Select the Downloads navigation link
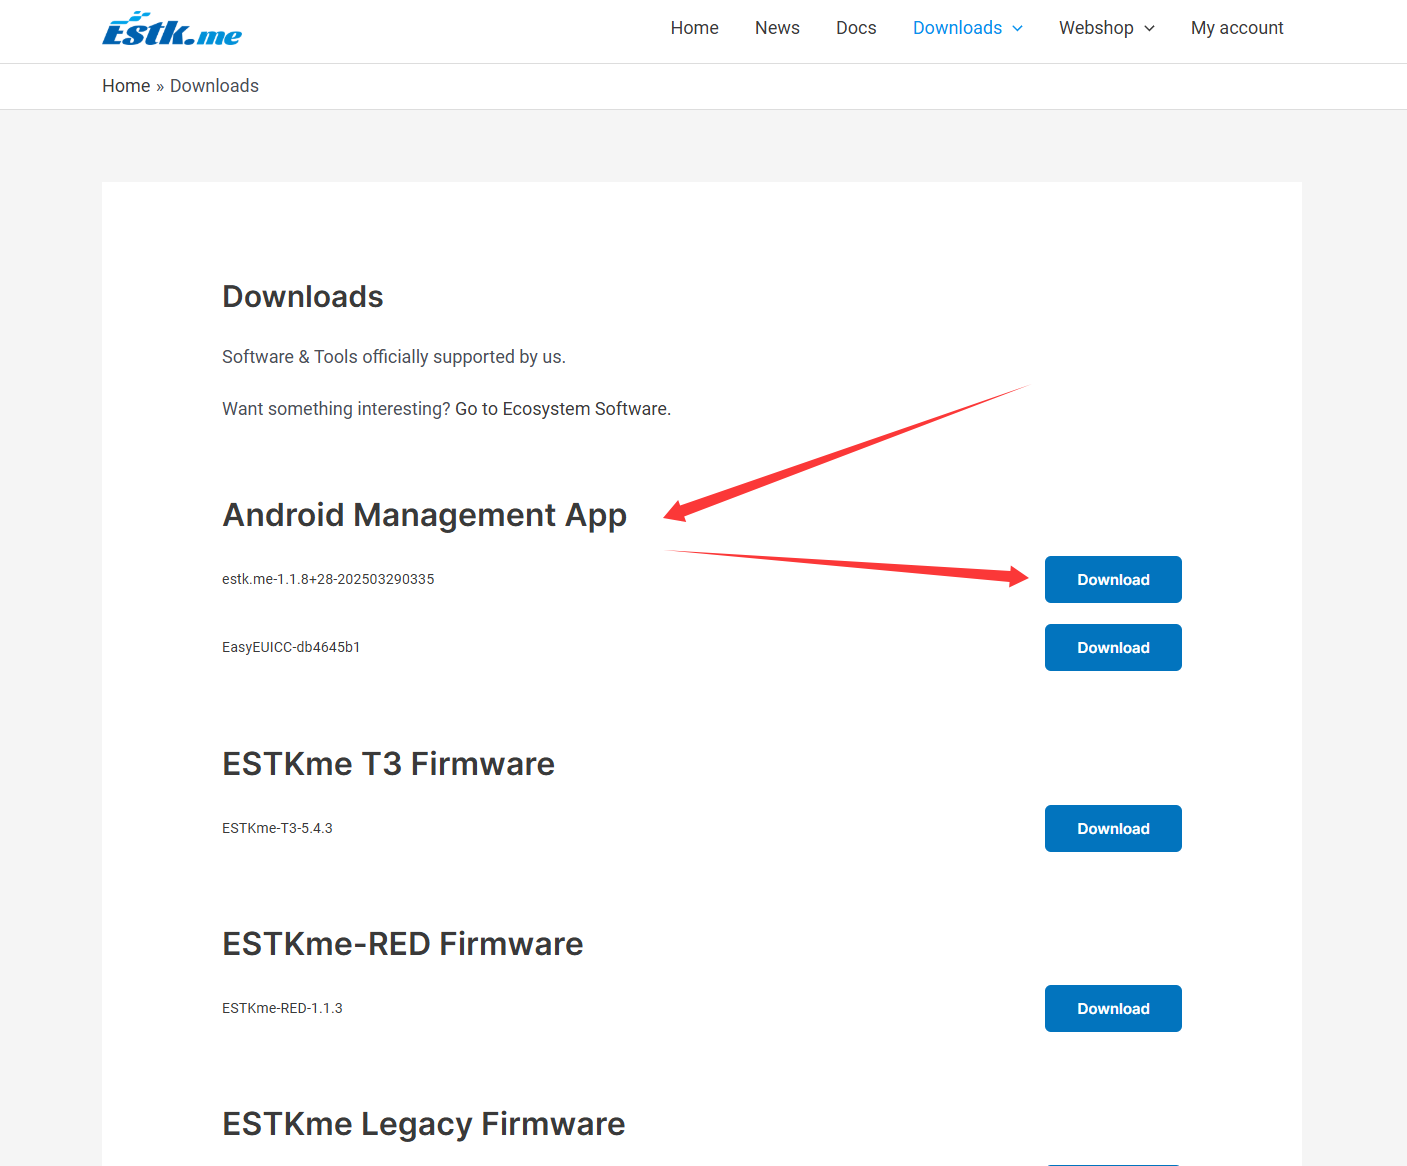Screen dimensions: 1407x1166 coord(957,28)
